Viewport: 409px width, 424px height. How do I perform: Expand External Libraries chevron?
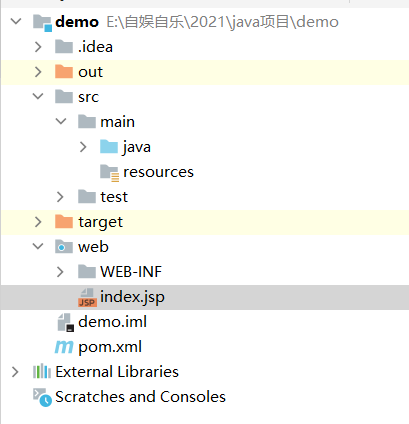tap(15, 372)
